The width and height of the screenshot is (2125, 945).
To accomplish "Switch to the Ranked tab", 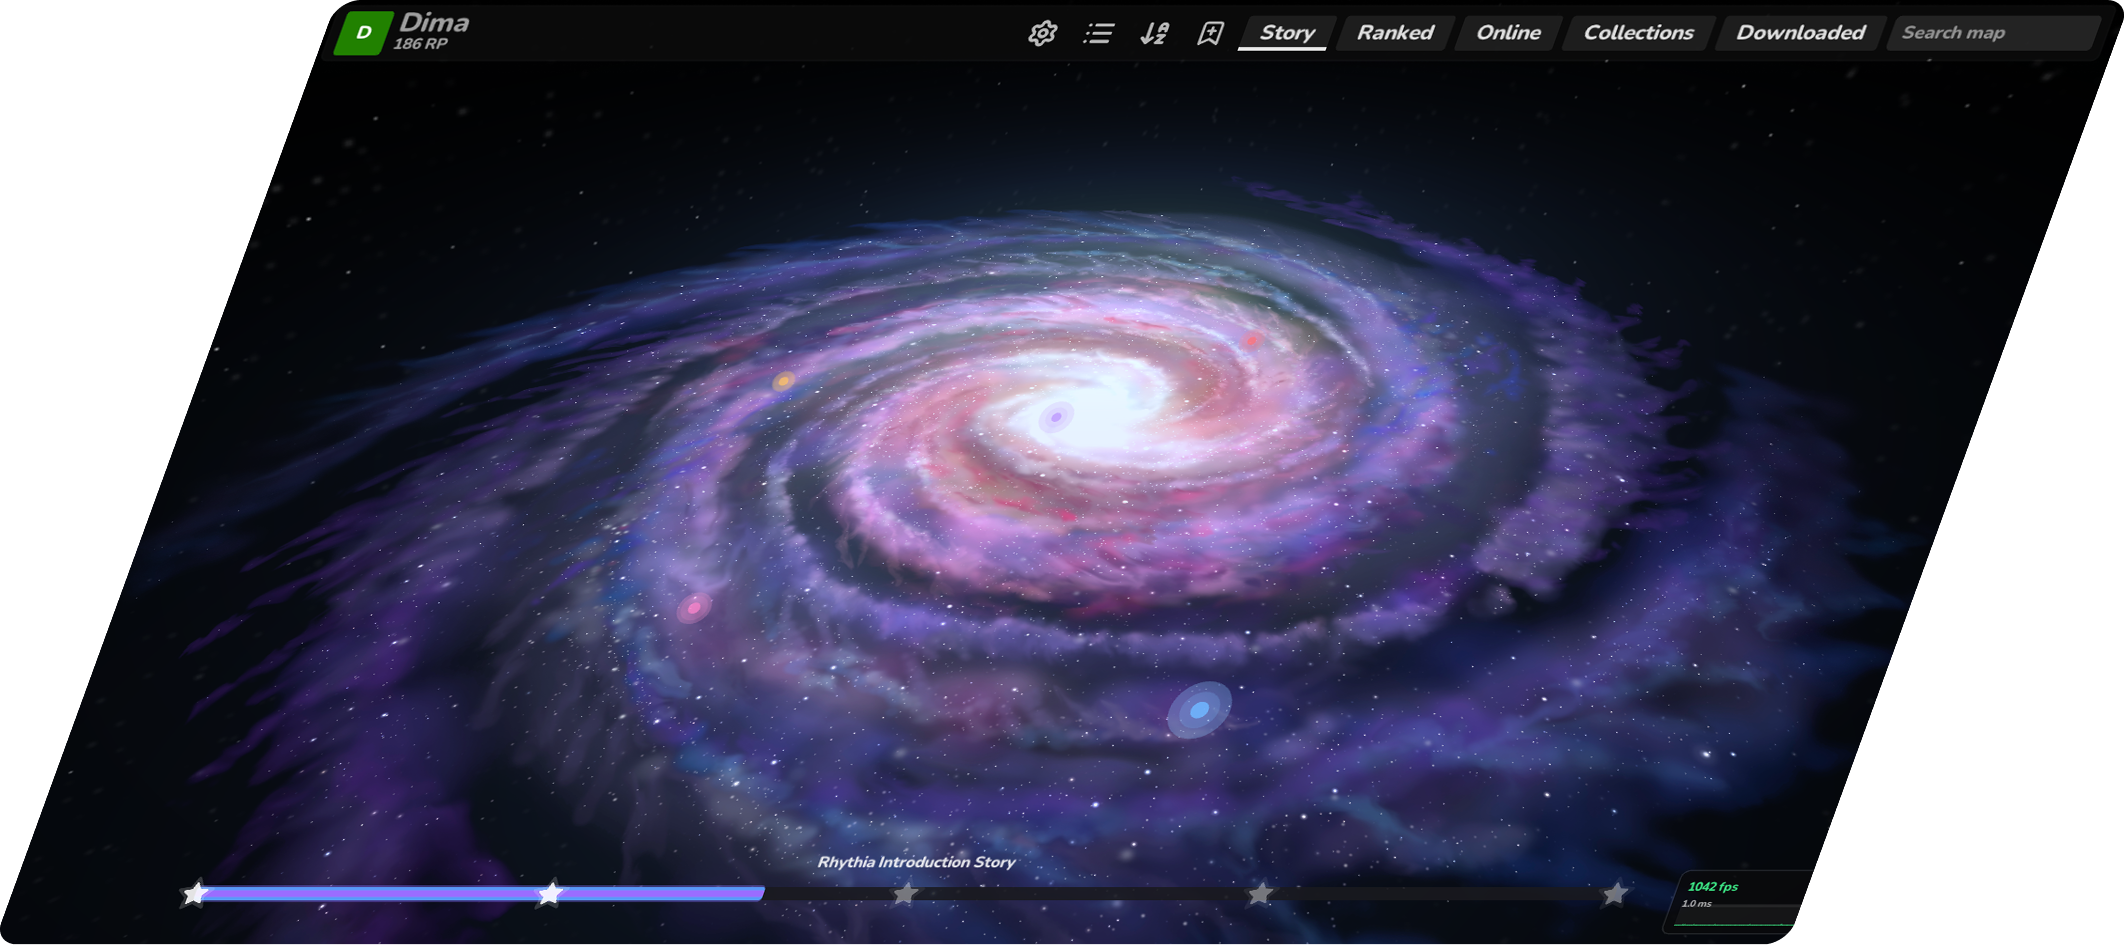I will [1394, 33].
